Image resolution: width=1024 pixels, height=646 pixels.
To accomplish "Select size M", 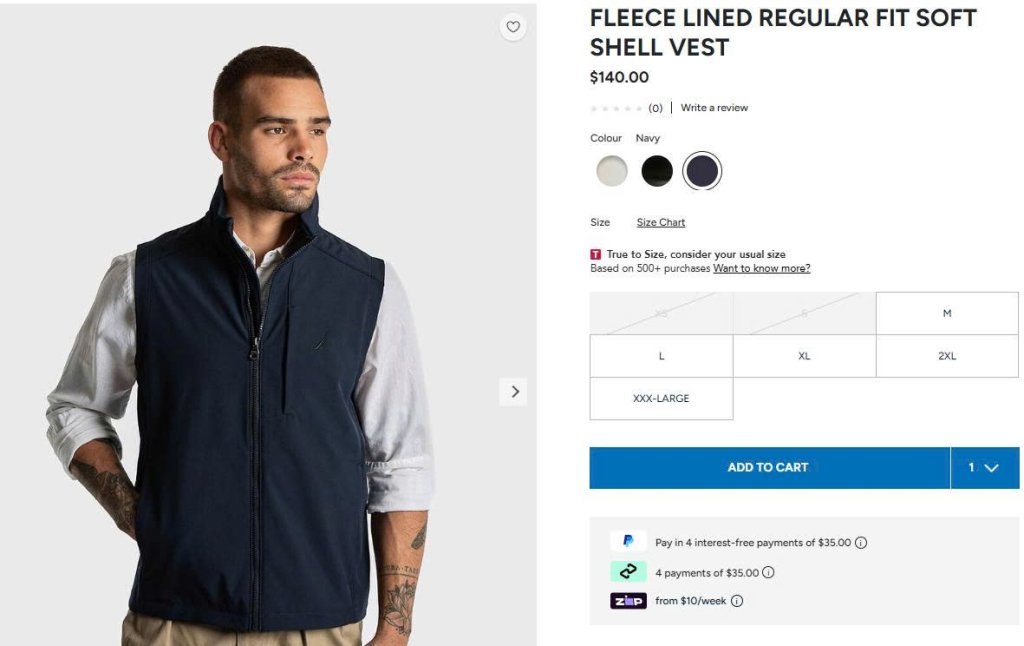I will (x=946, y=314).
